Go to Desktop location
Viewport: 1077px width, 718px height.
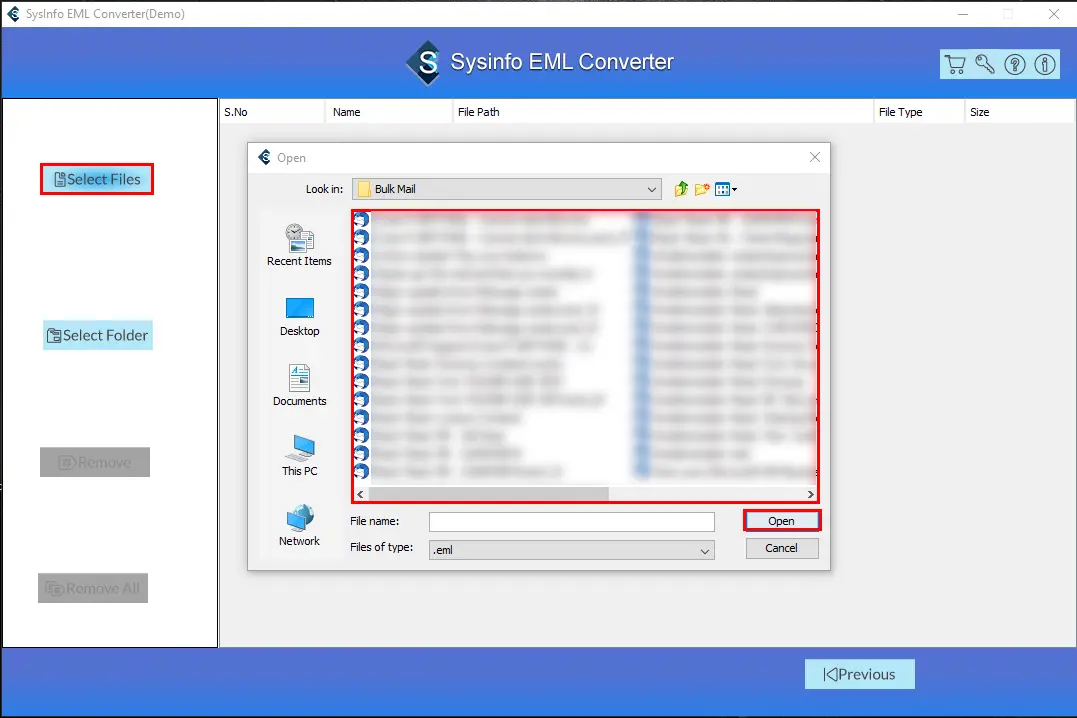(299, 317)
